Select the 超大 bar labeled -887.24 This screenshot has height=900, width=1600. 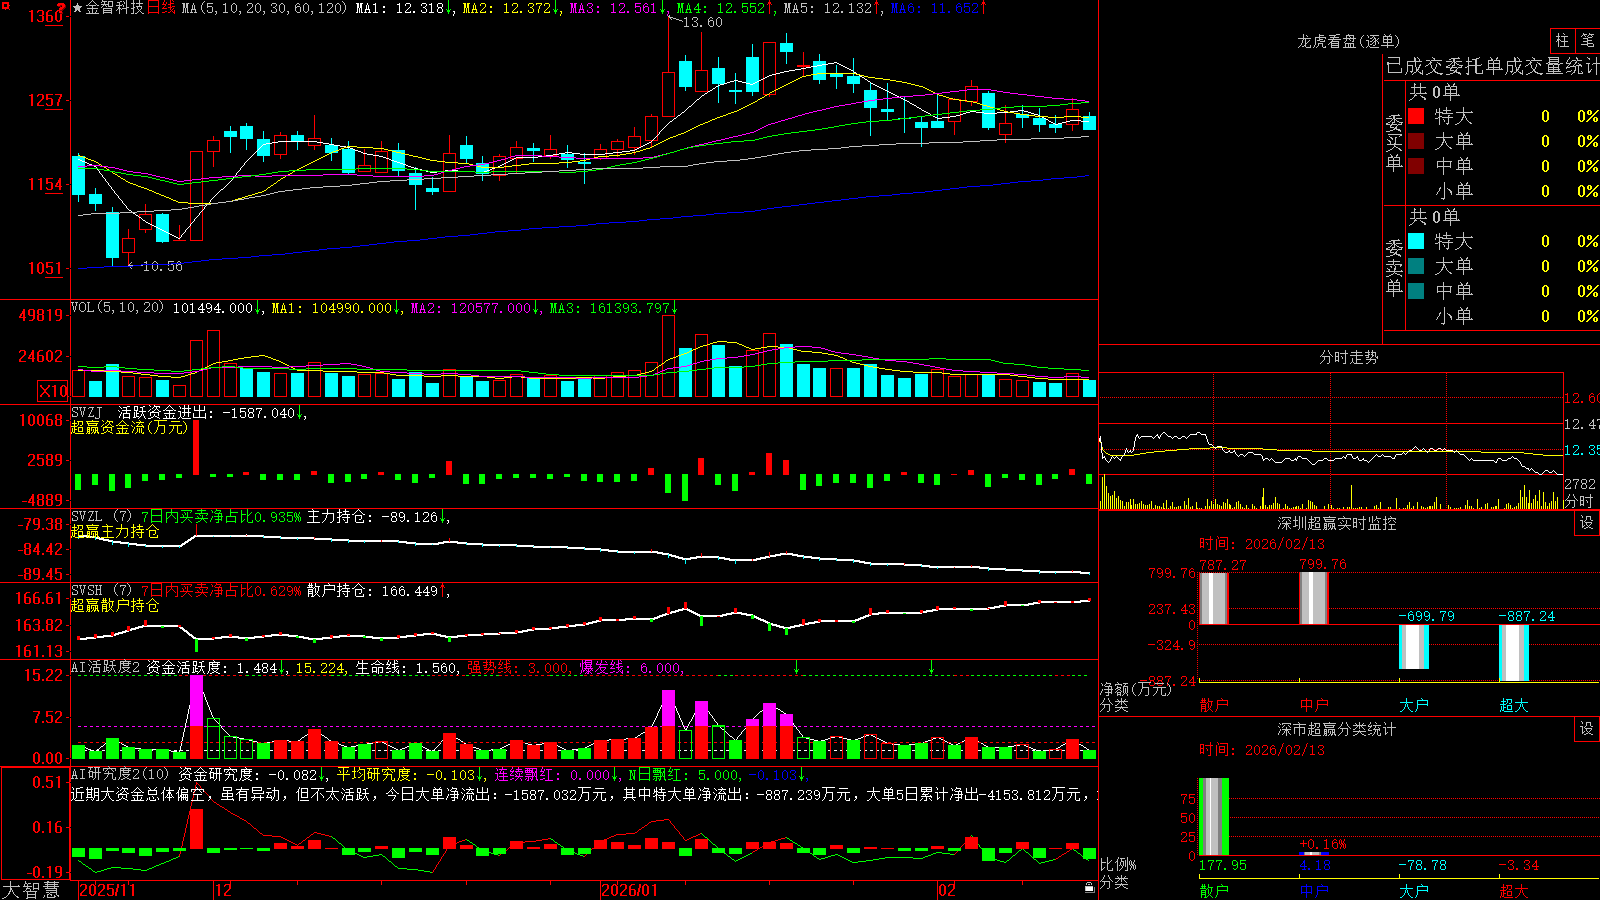(x=1513, y=653)
